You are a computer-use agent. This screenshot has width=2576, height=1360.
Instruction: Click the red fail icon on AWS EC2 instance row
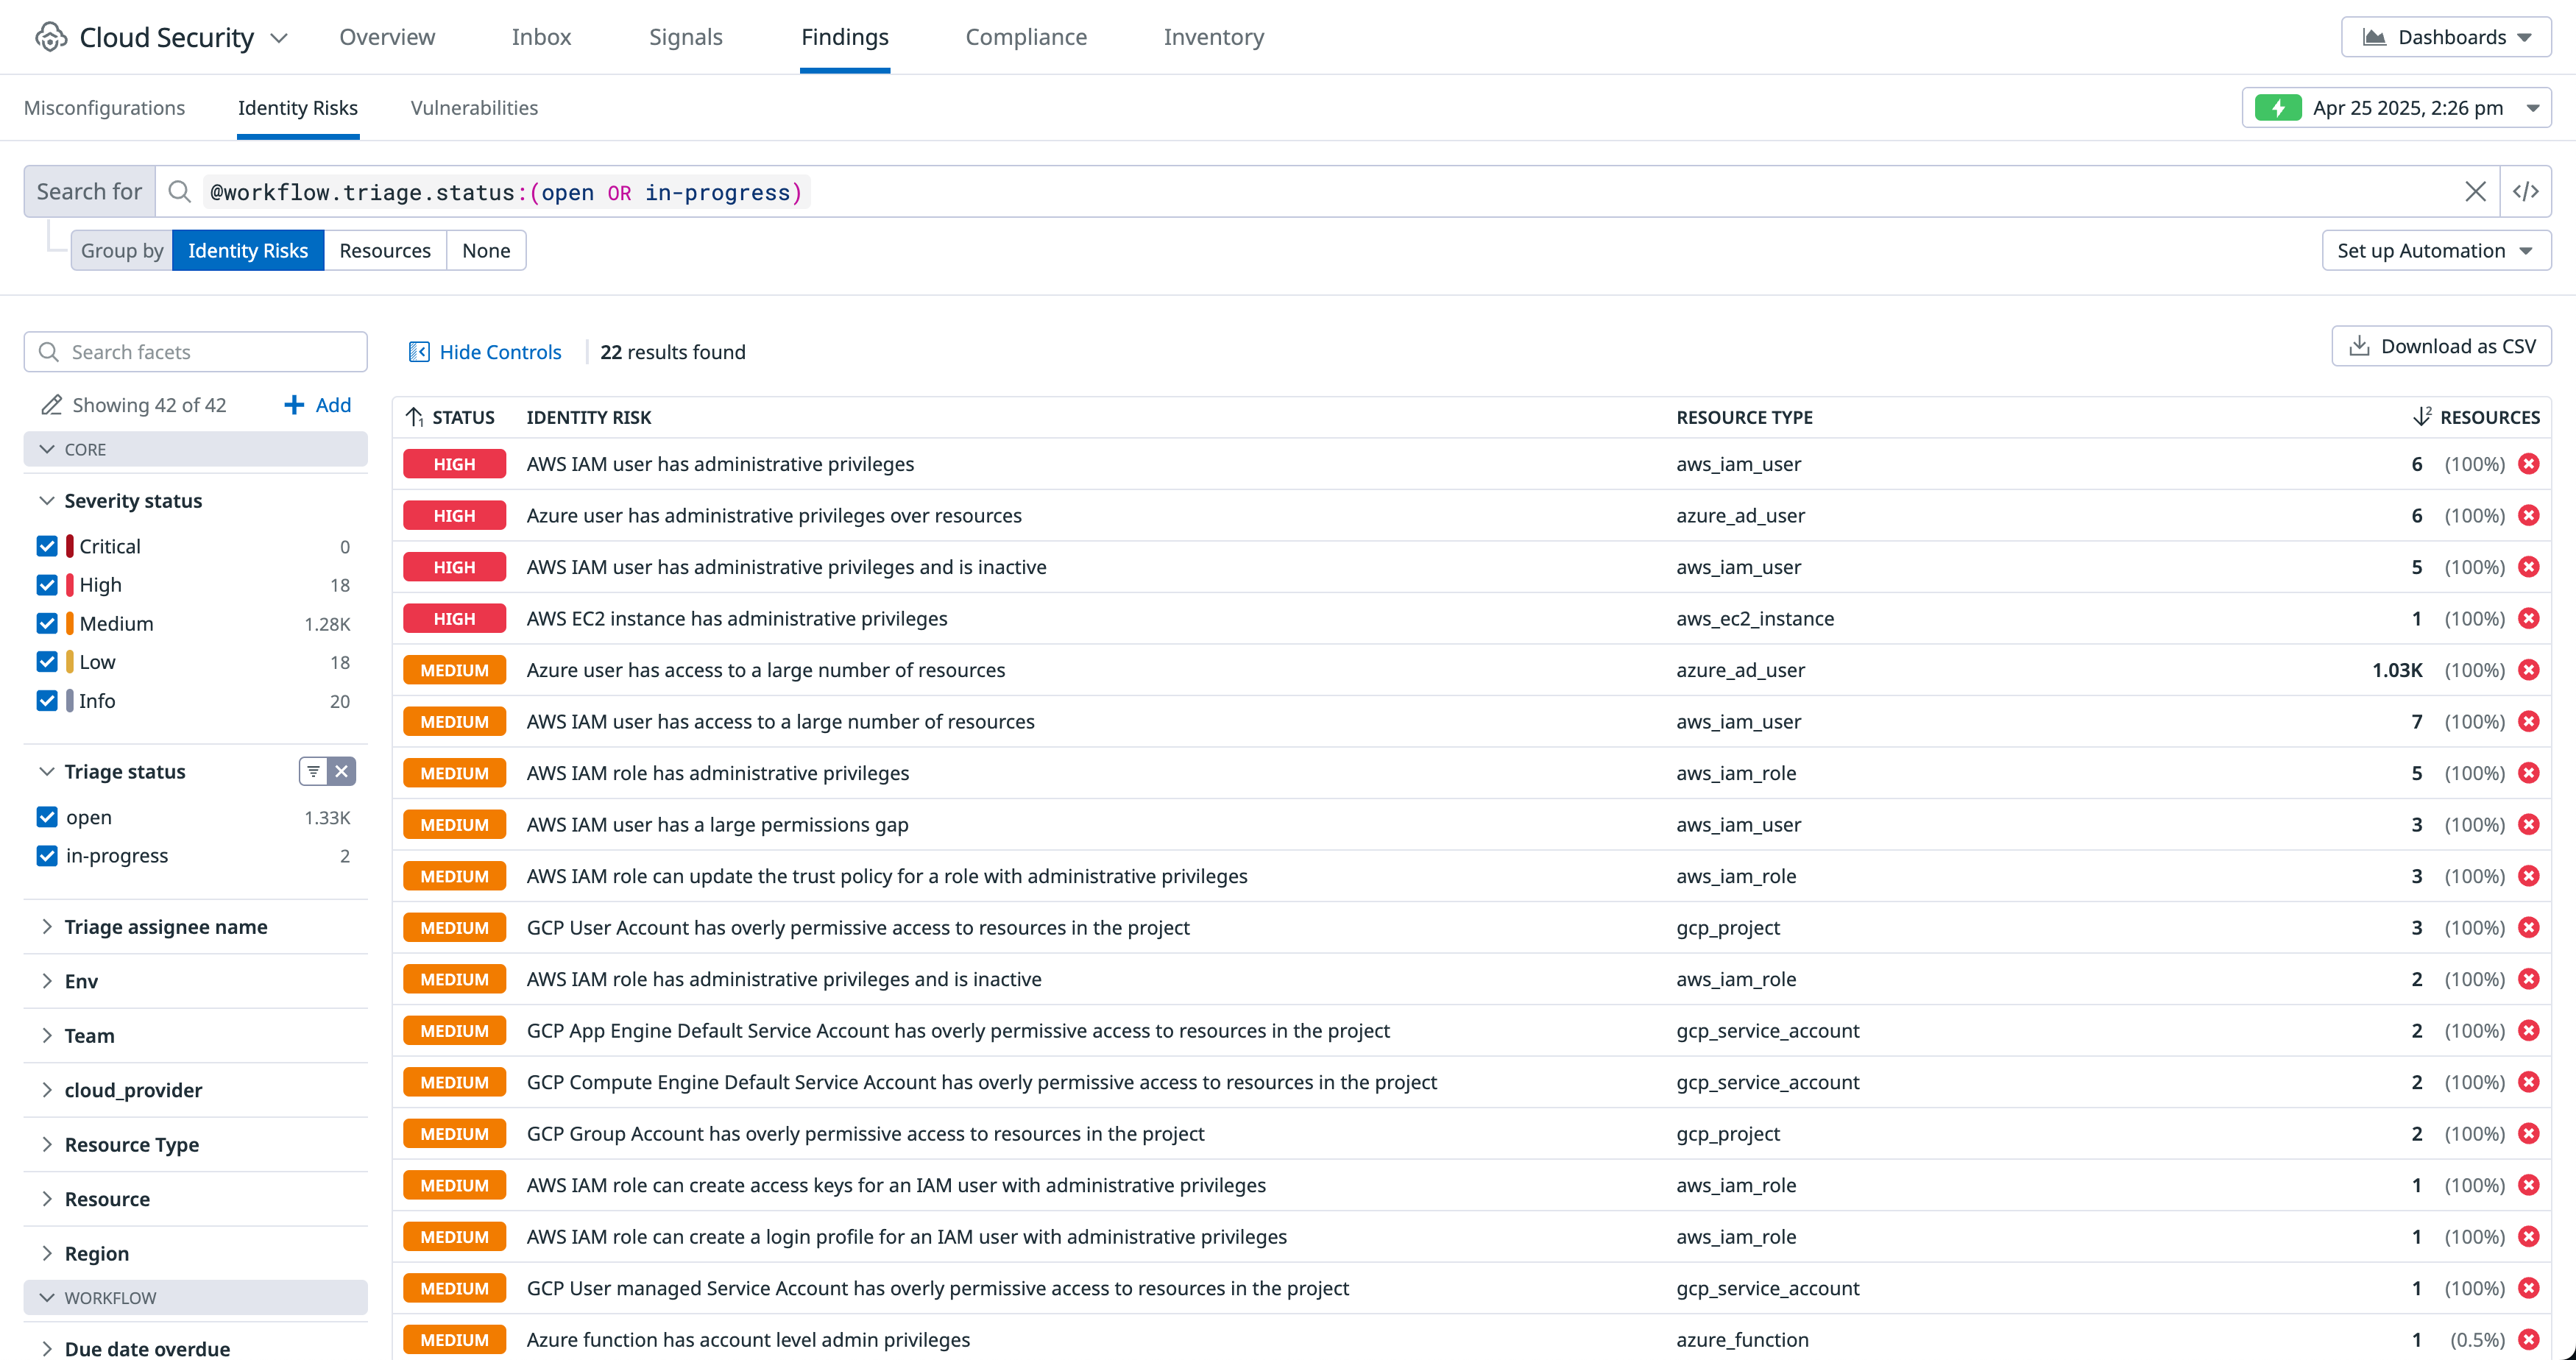(2529, 618)
